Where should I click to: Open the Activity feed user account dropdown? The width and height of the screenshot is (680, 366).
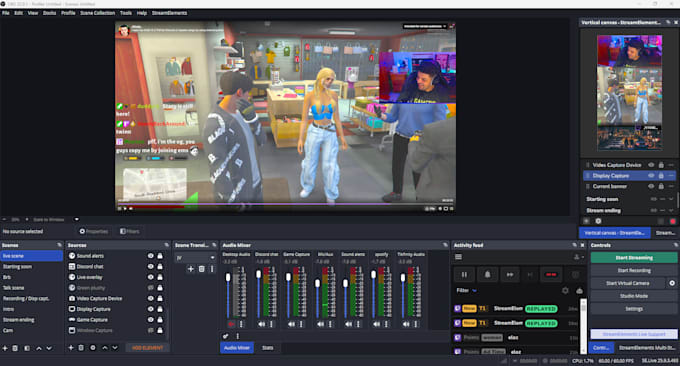579,257
